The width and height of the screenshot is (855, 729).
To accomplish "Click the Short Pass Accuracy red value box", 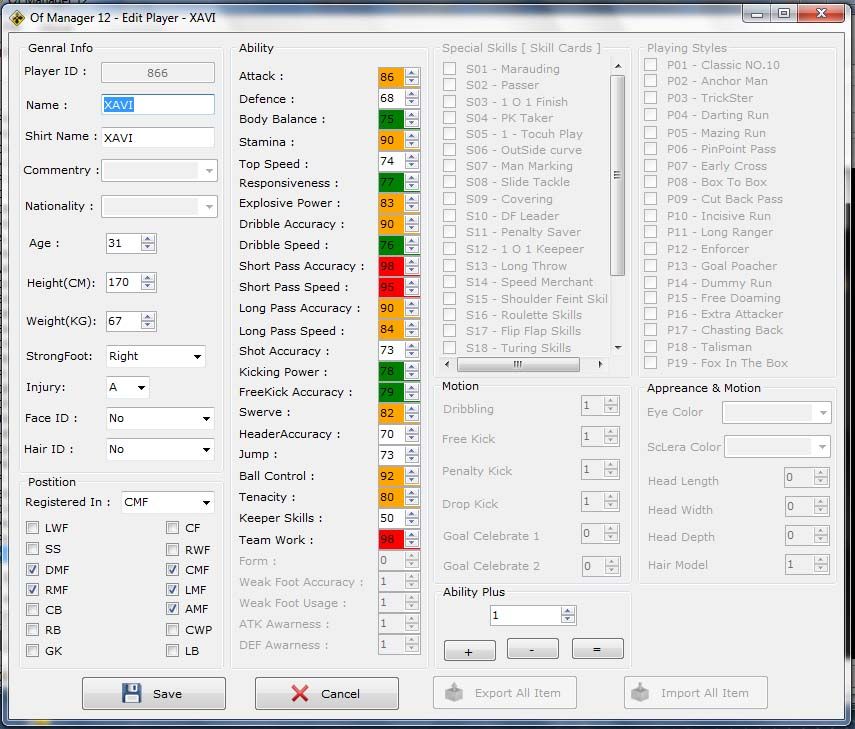I will click(x=387, y=266).
